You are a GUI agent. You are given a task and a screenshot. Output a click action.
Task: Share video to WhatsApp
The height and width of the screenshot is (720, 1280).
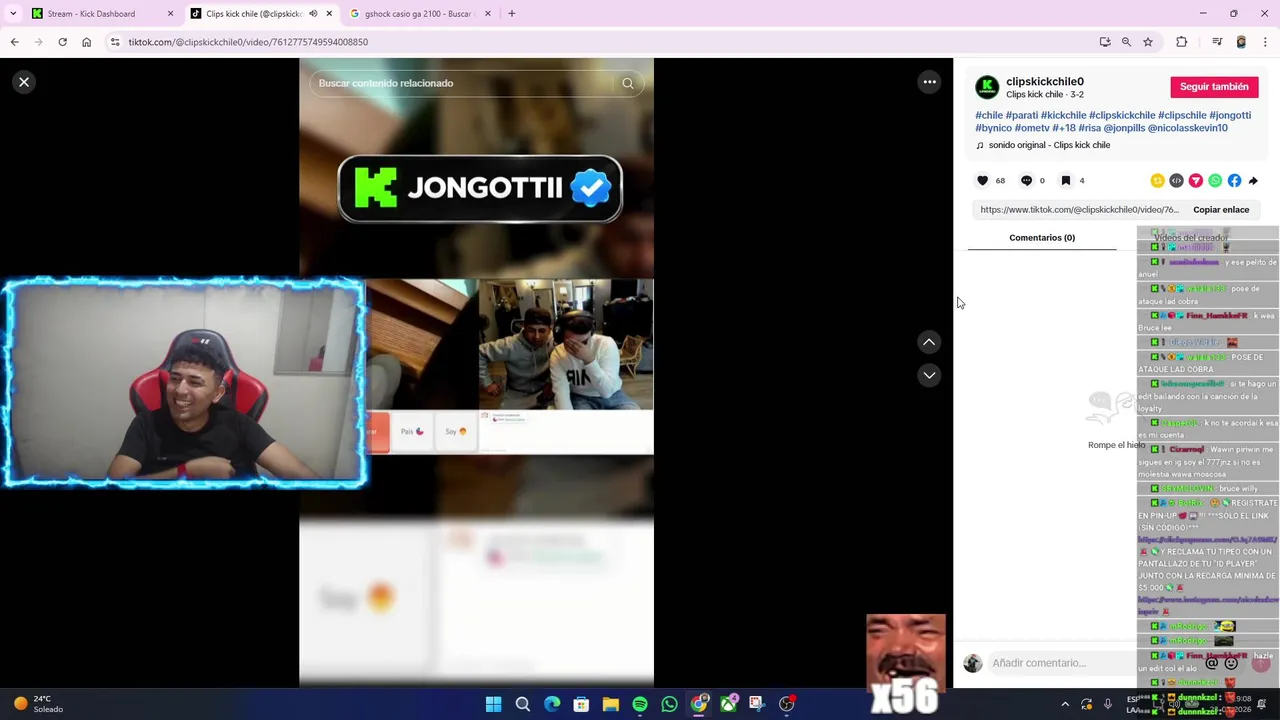1215,181
